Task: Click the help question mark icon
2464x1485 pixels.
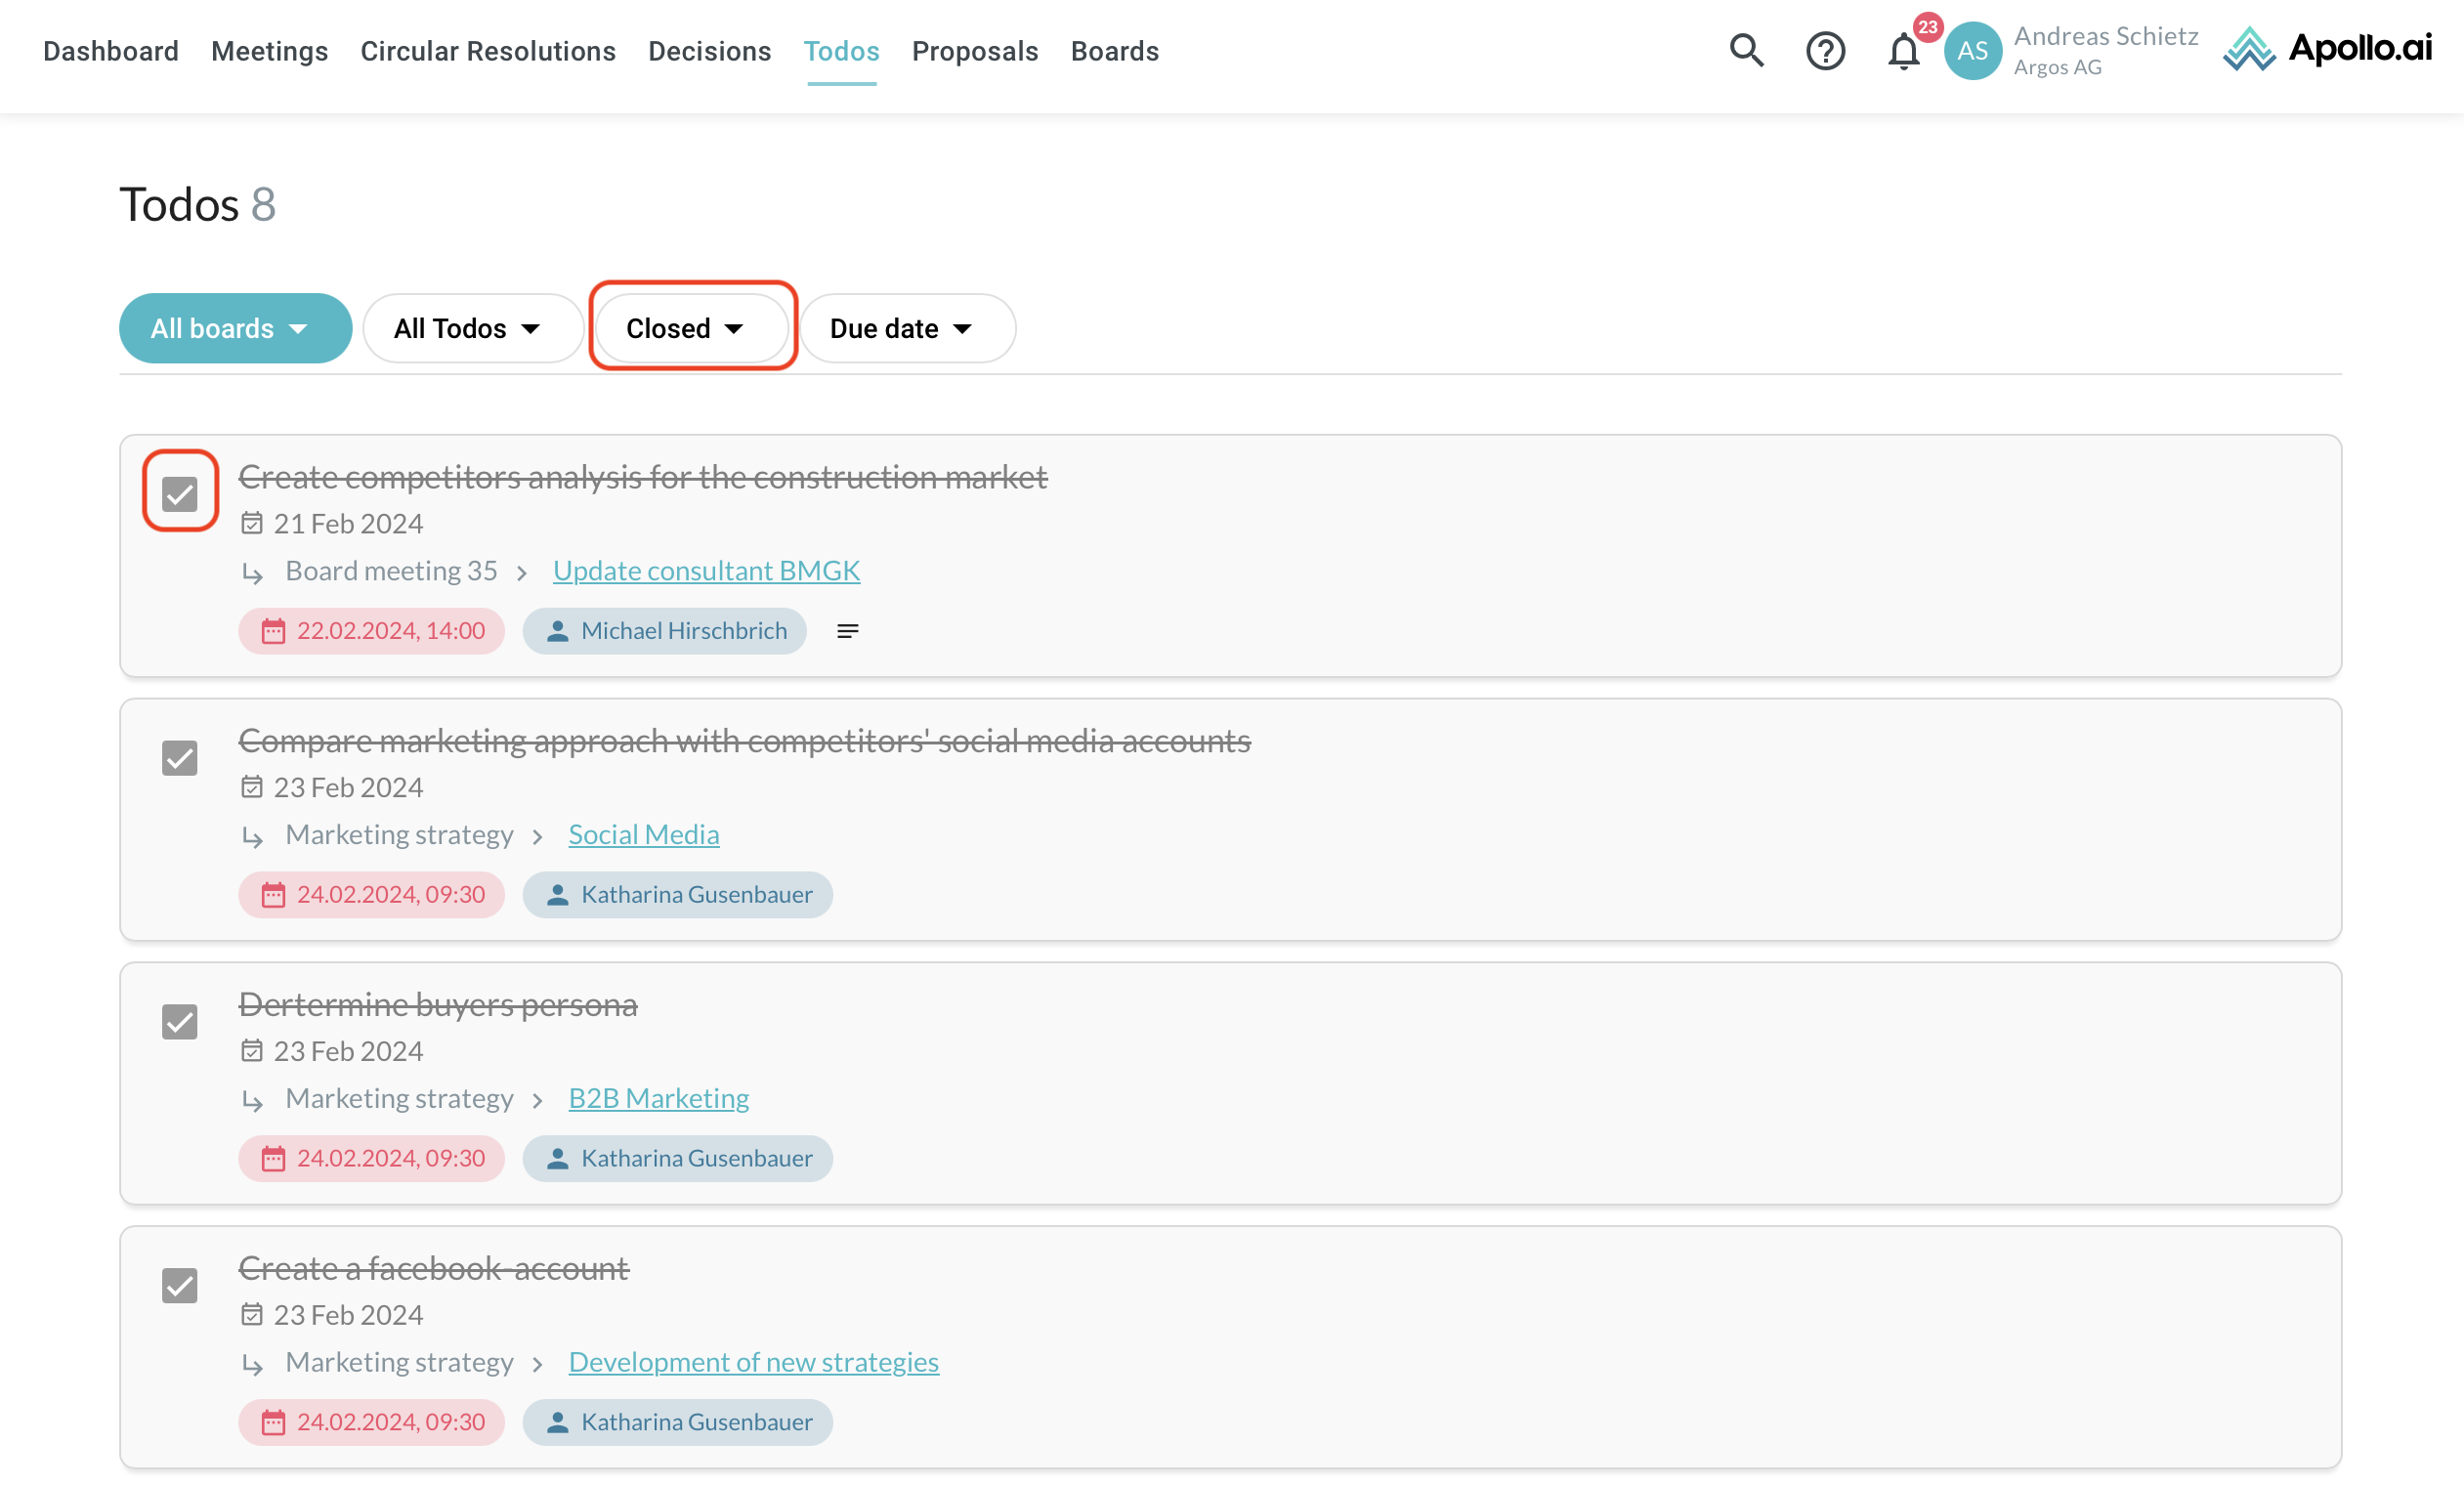Action: pos(1824,50)
